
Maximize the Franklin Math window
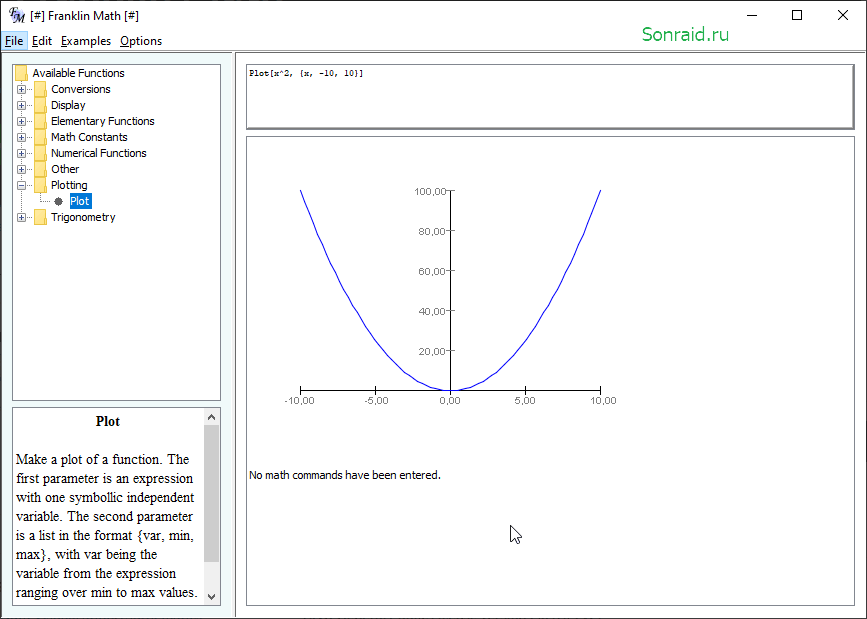coord(797,15)
